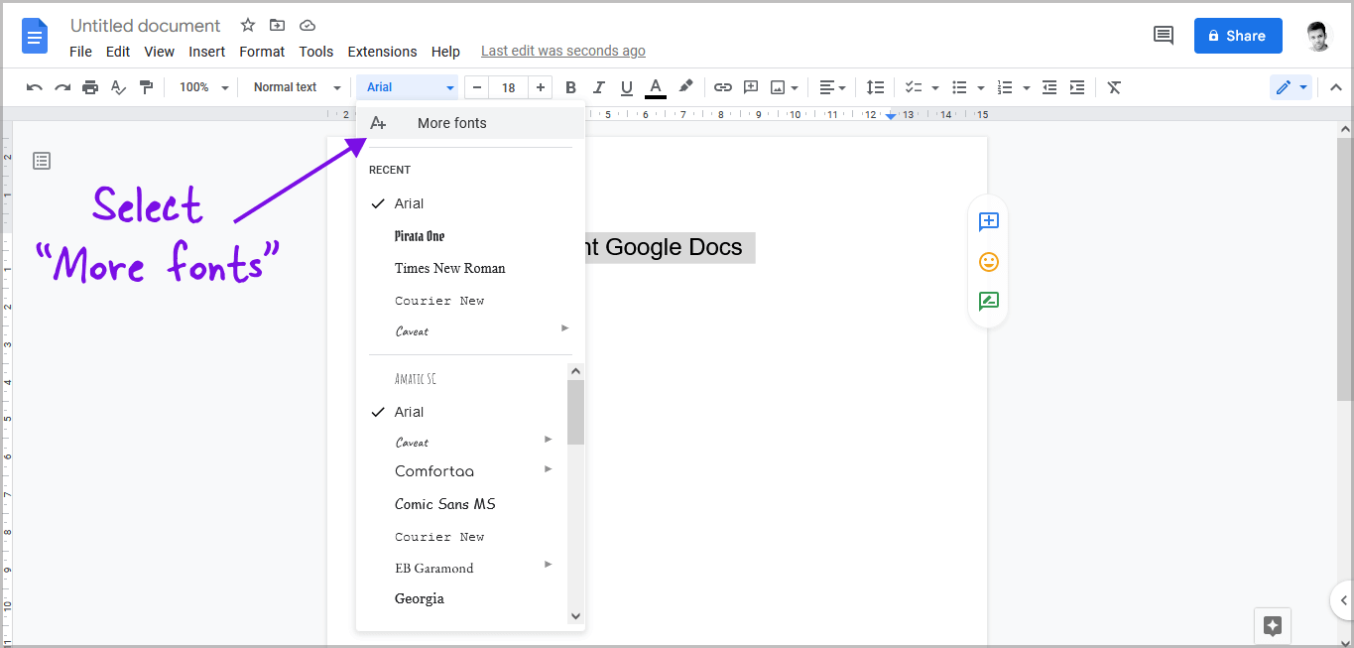The height and width of the screenshot is (648, 1354).
Task: Click the Arial font dropdown
Action: [408, 88]
